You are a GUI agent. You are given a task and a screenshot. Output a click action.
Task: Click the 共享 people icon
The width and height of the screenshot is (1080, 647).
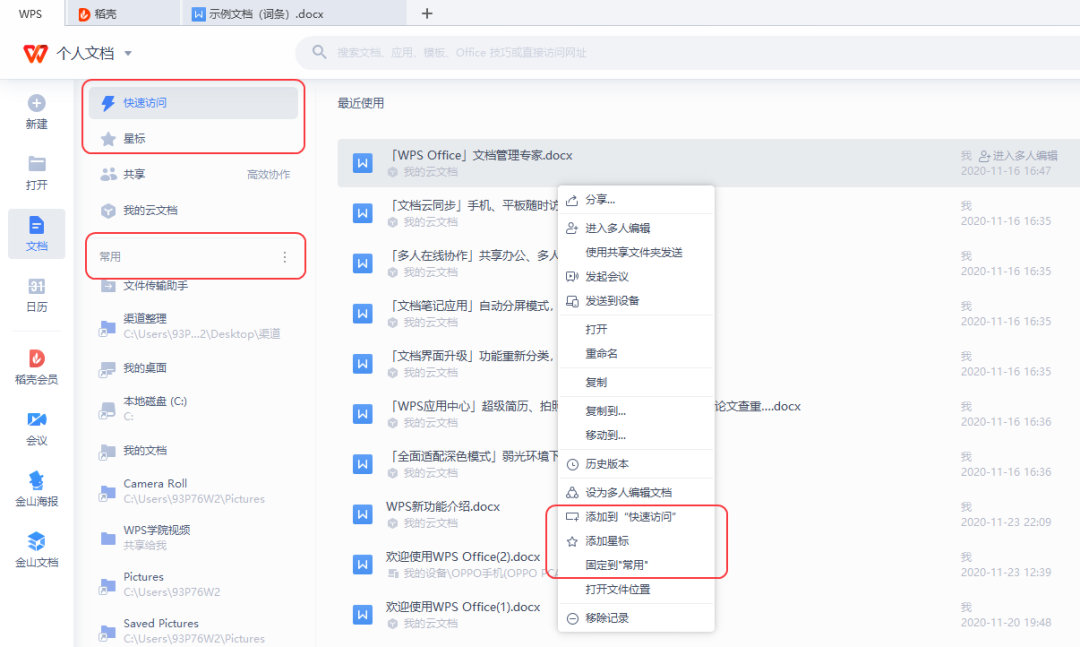coord(108,174)
